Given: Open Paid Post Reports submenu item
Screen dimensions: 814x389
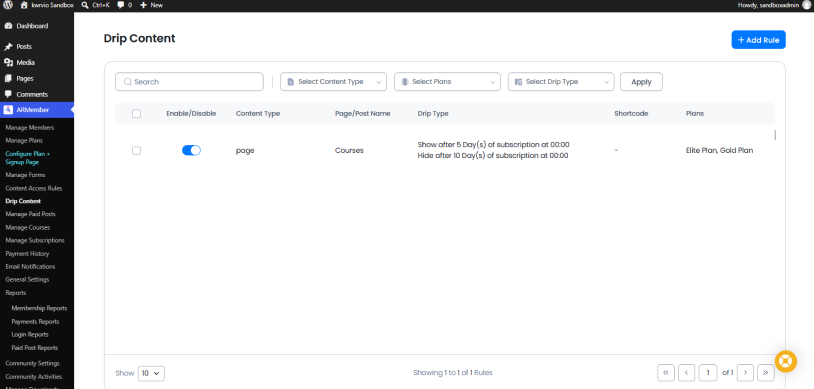Looking at the screenshot, I should tap(34, 348).
